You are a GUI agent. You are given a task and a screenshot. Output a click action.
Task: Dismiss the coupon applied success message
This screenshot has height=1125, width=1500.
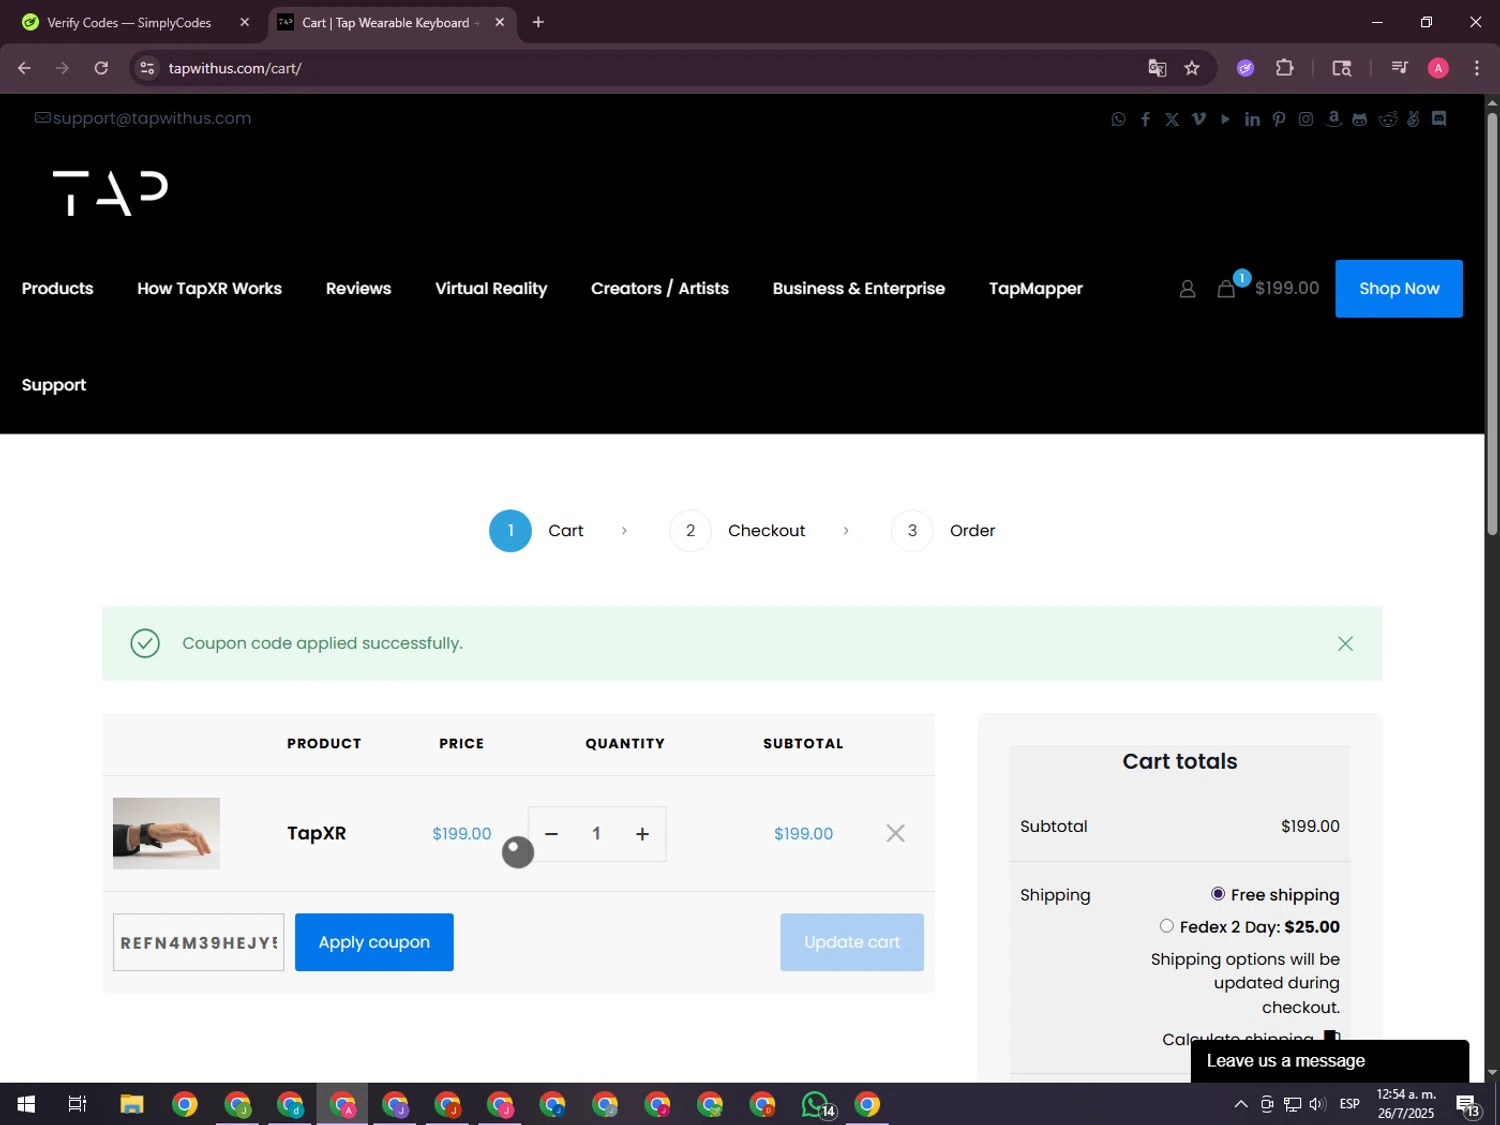point(1345,644)
